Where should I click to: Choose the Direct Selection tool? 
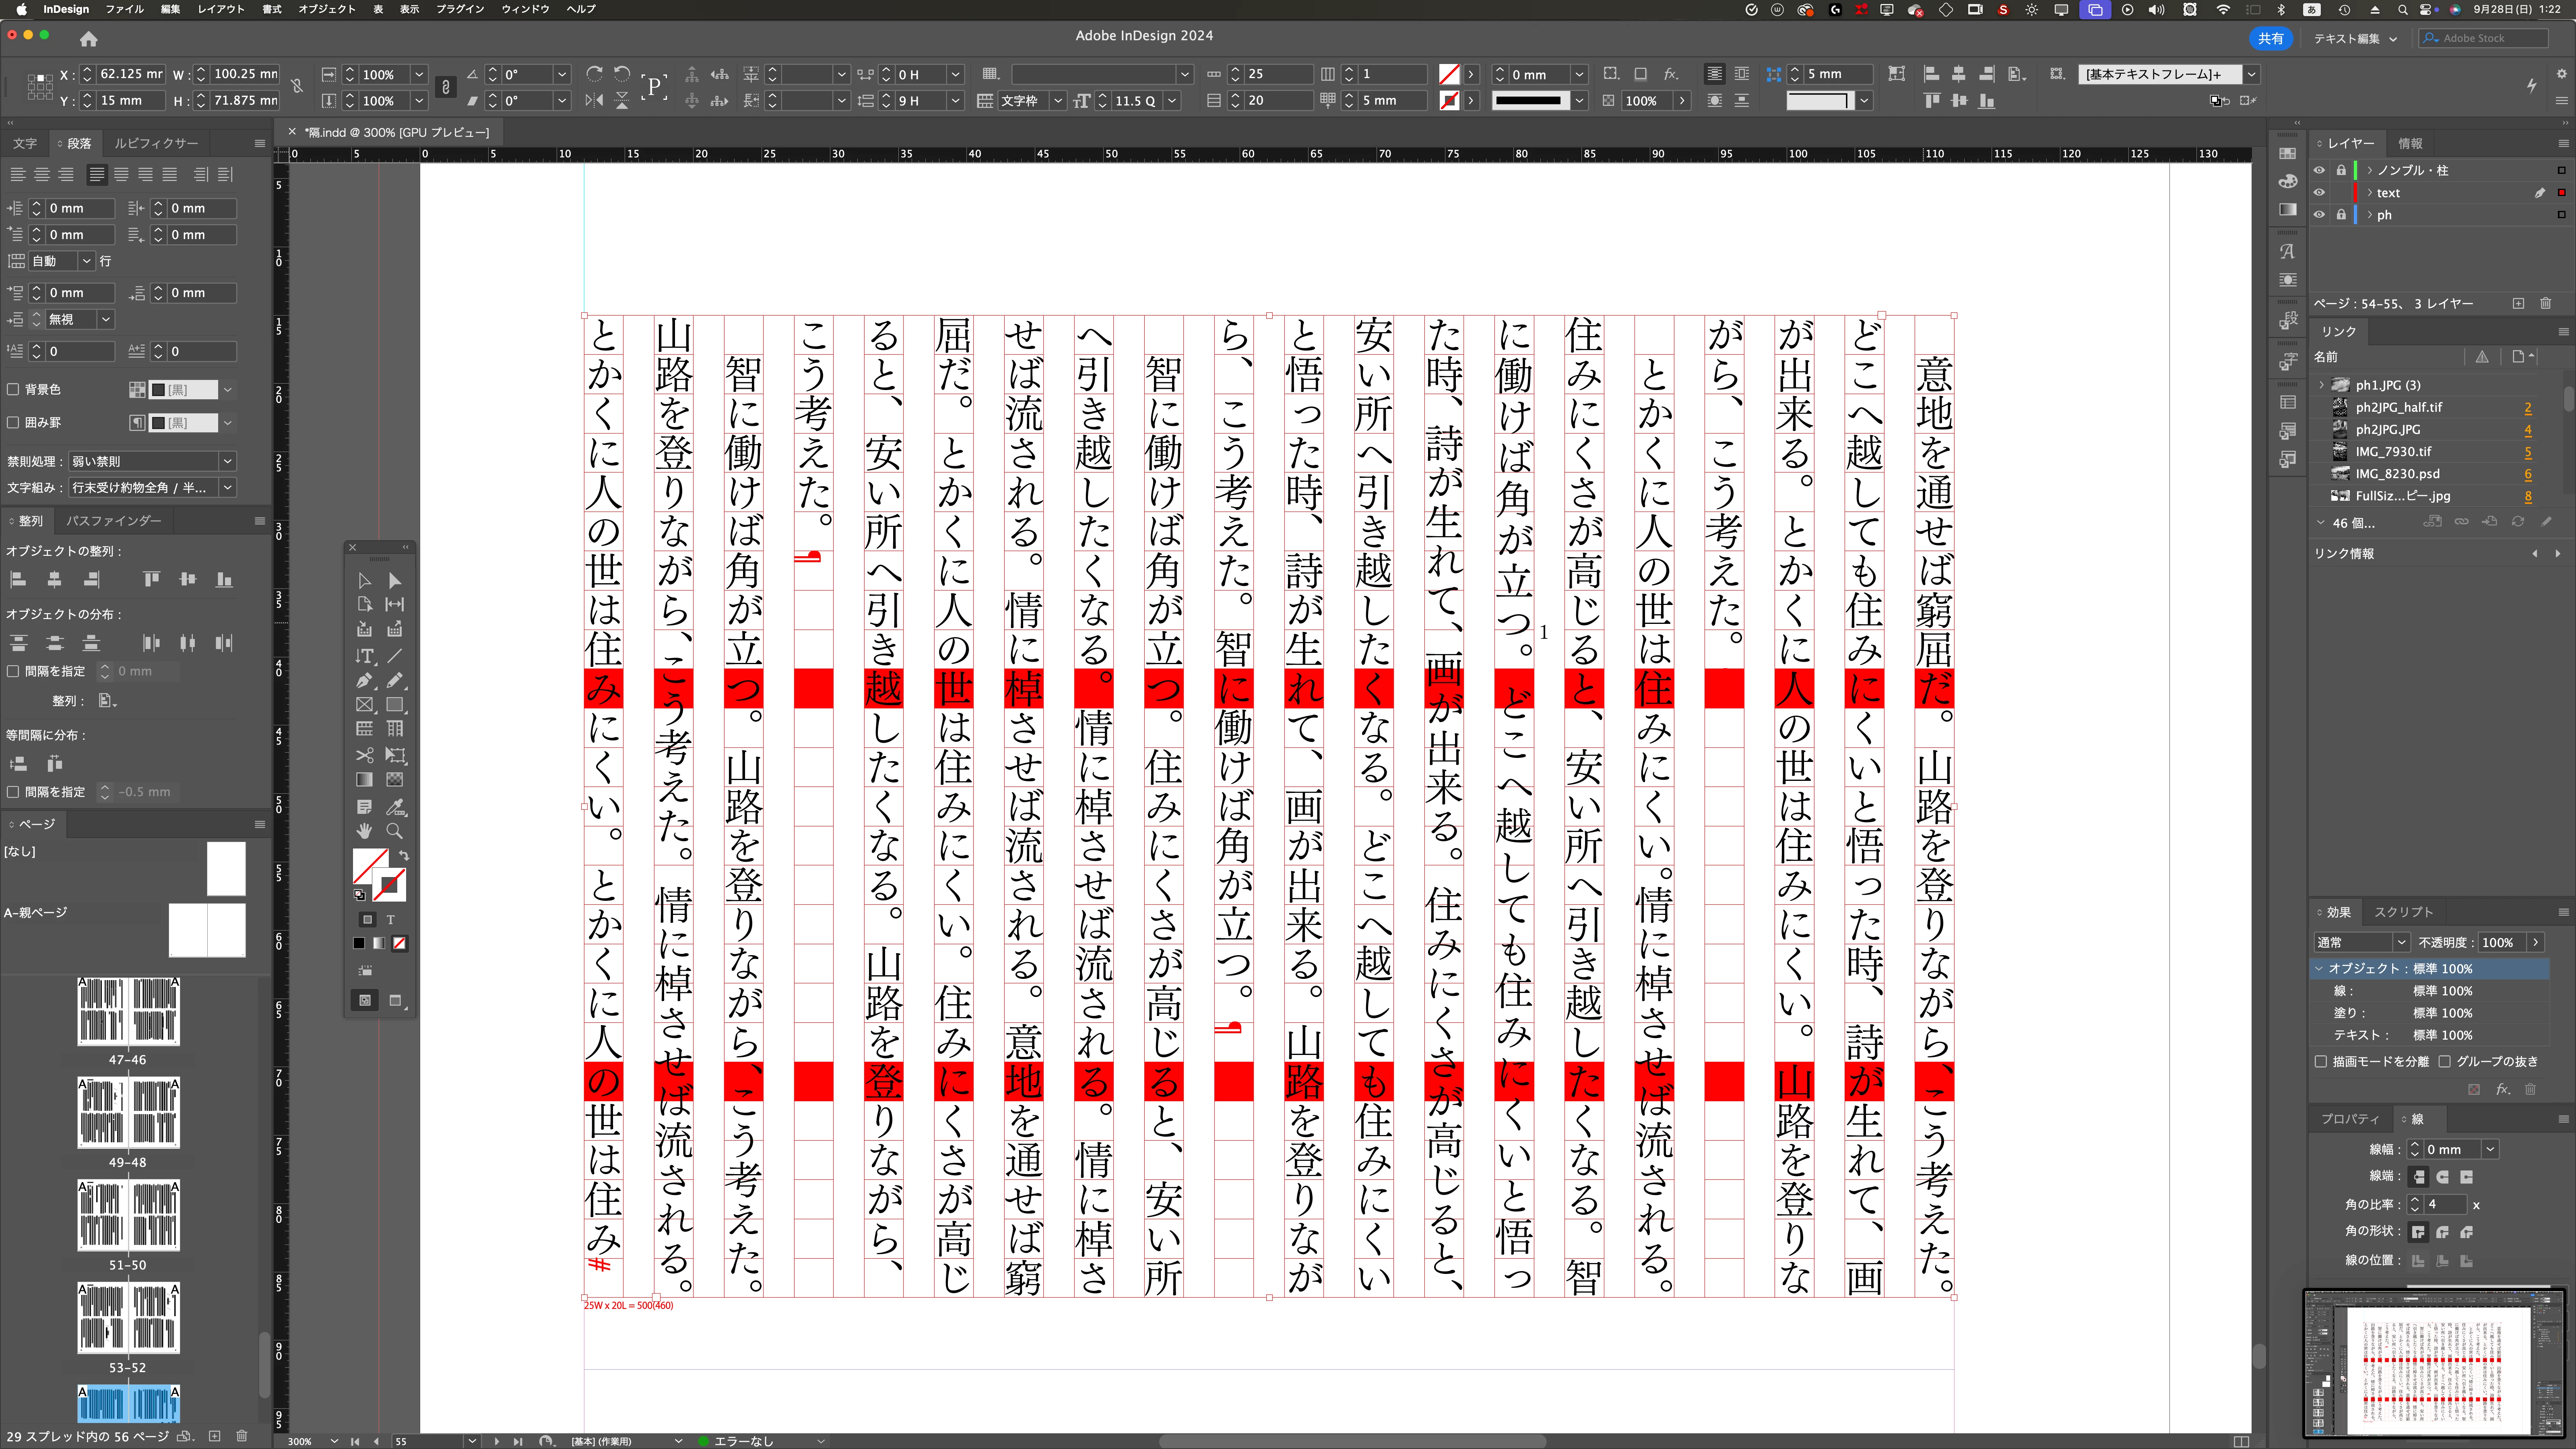click(395, 581)
